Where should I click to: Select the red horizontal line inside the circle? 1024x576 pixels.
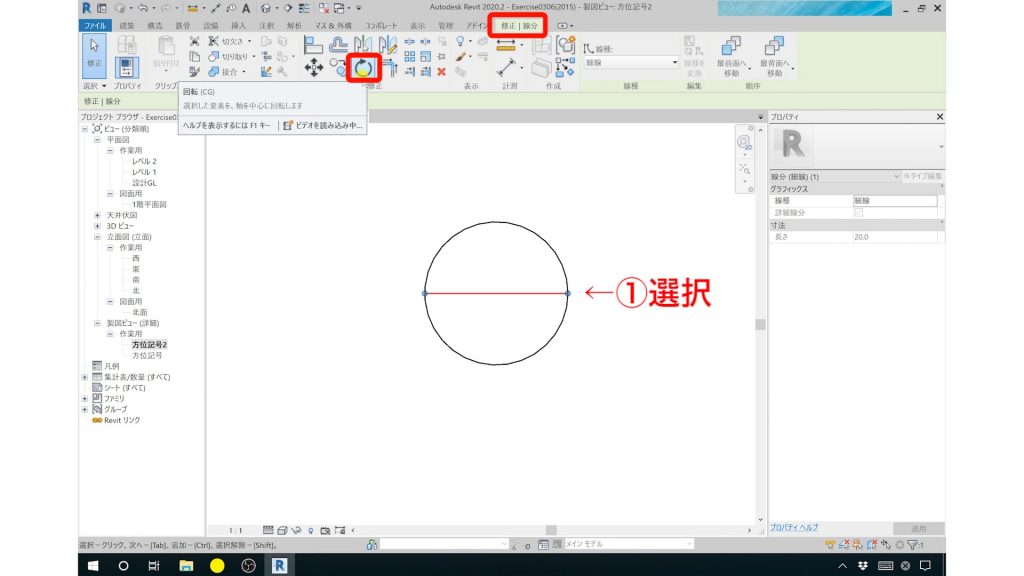[x=495, y=294]
